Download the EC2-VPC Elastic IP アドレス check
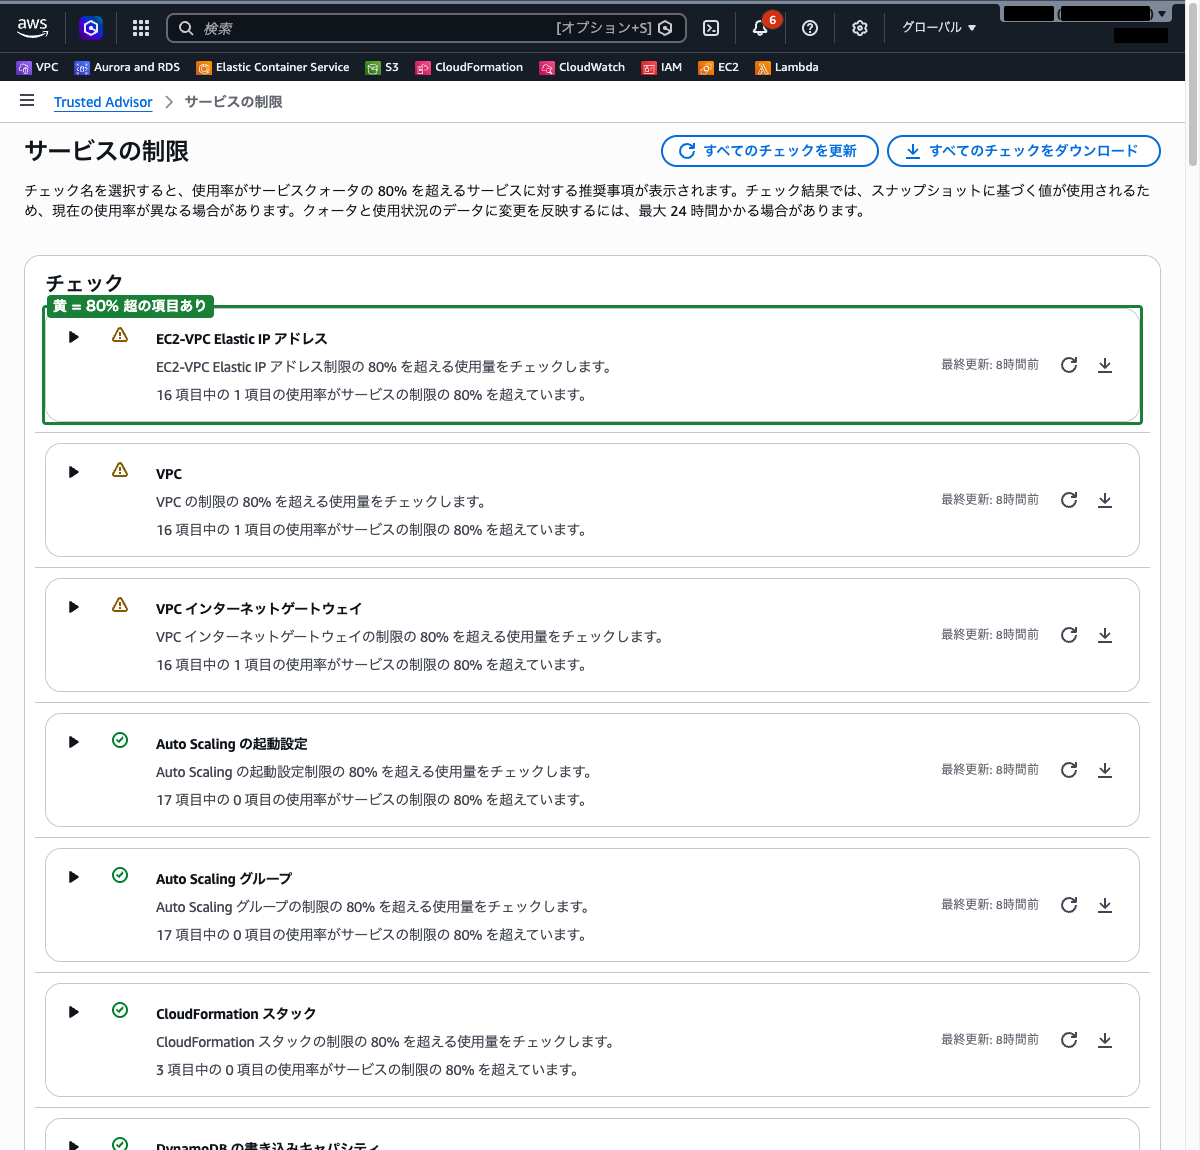Image resolution: width=1200 pixels, height=1150 pixels. (x=1105, y=365)
